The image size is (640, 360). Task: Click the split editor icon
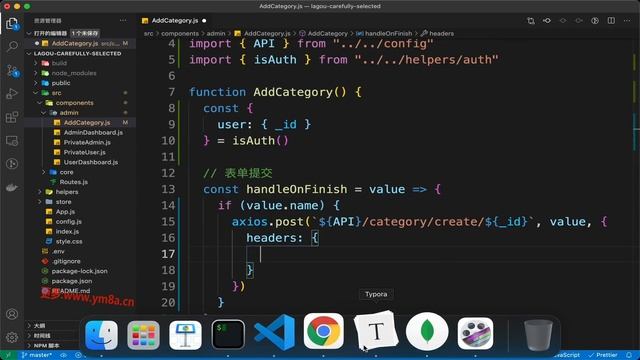[x=611, y=20]
